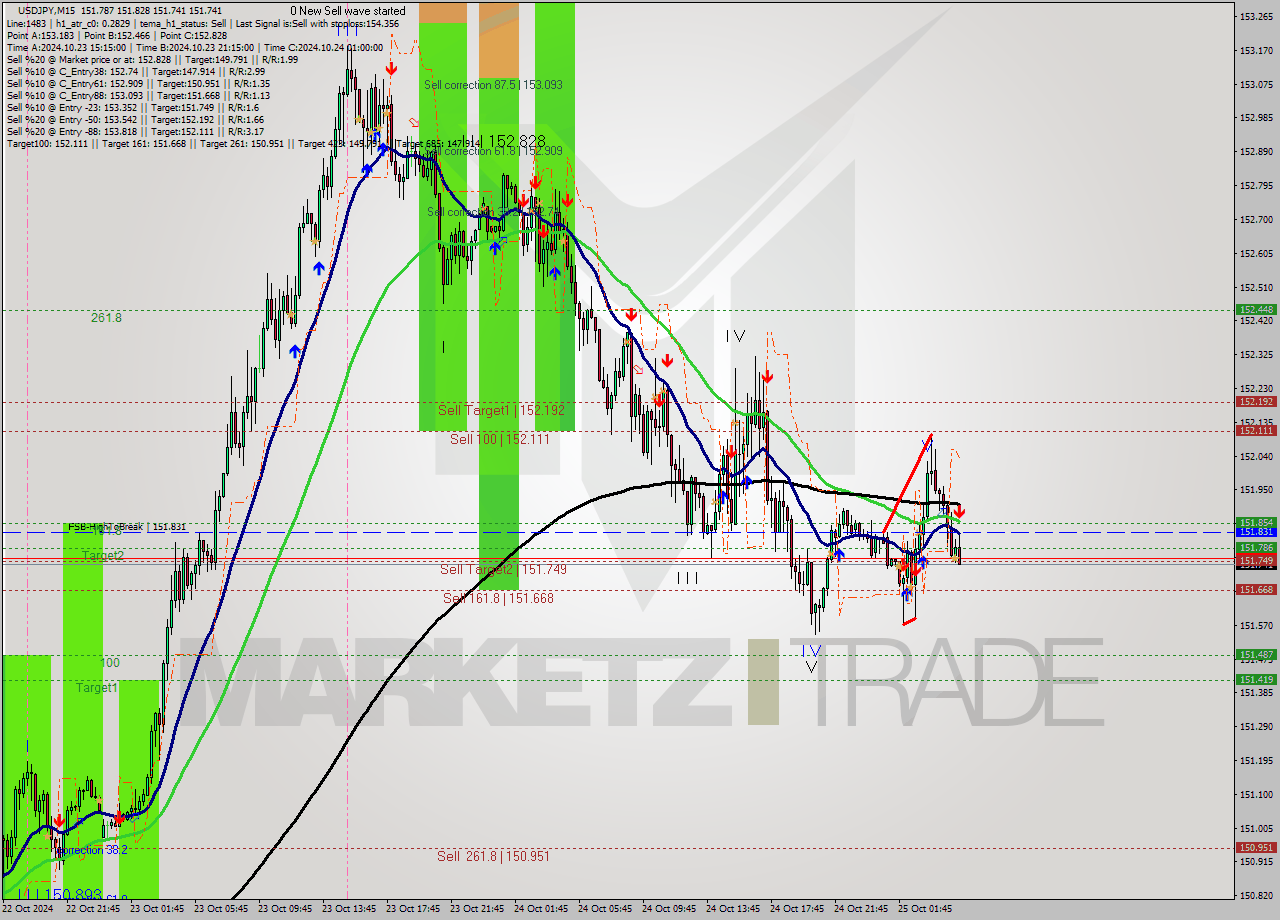Select the red 151.668 price tag
Screen dimensions: 1280x920
(x=1256, y=590)
